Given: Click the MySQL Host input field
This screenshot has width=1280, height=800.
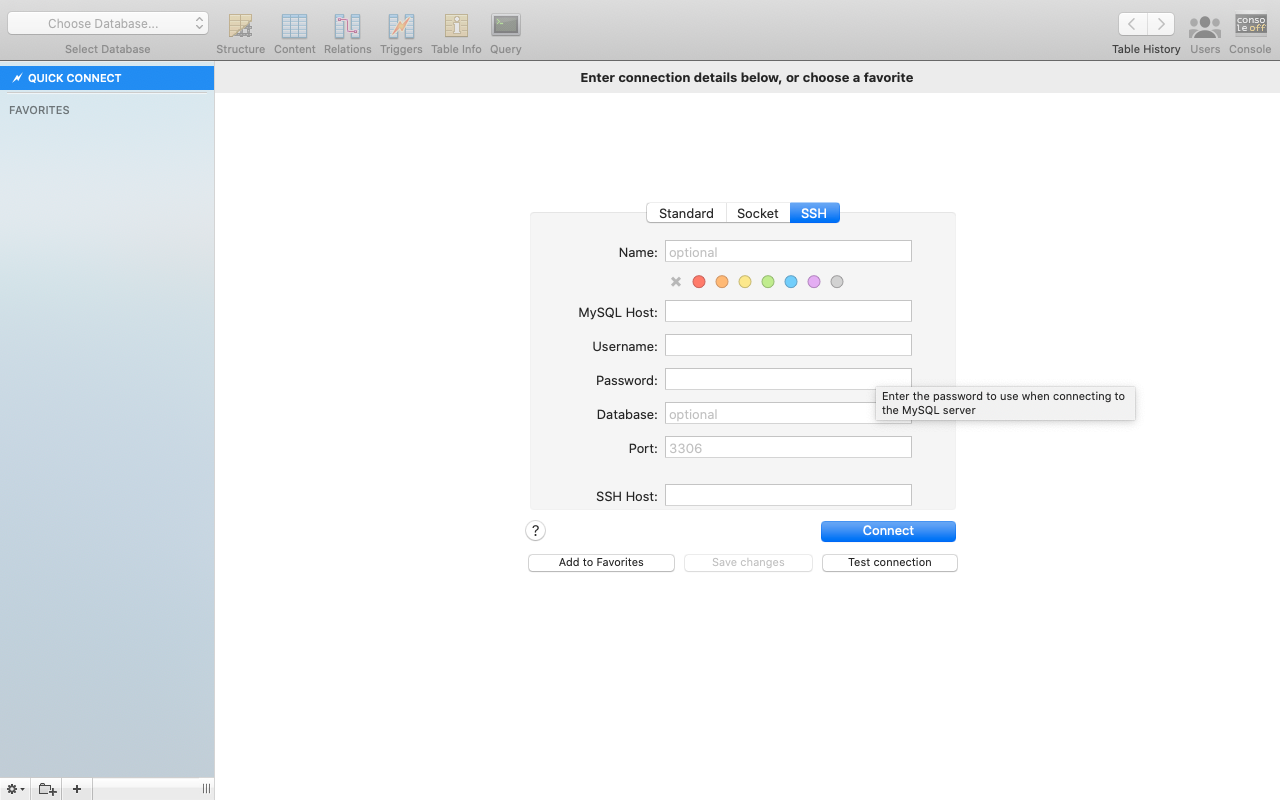Looking at the screenshot, I should (x=788, y=311).
